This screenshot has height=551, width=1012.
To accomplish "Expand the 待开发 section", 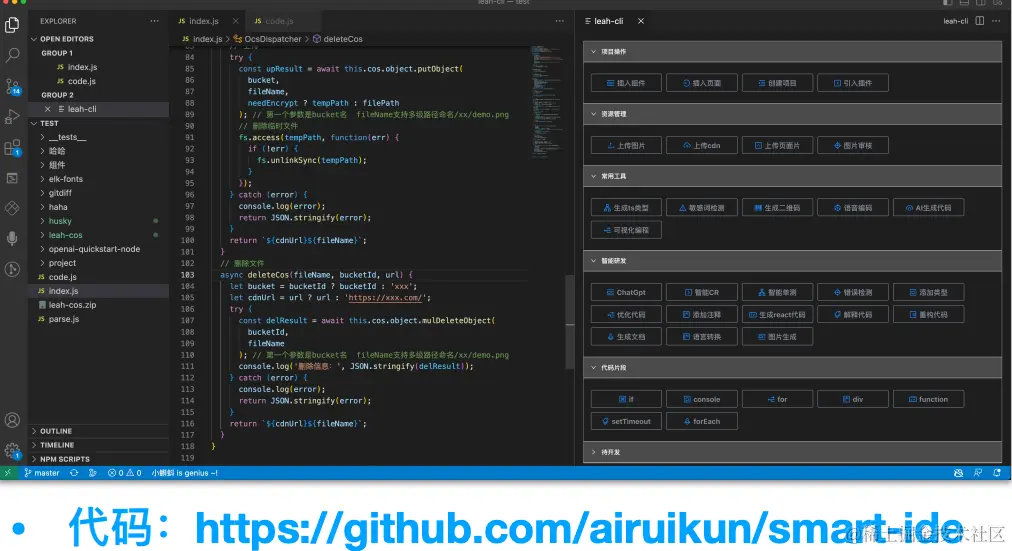I will pos(793,452).
